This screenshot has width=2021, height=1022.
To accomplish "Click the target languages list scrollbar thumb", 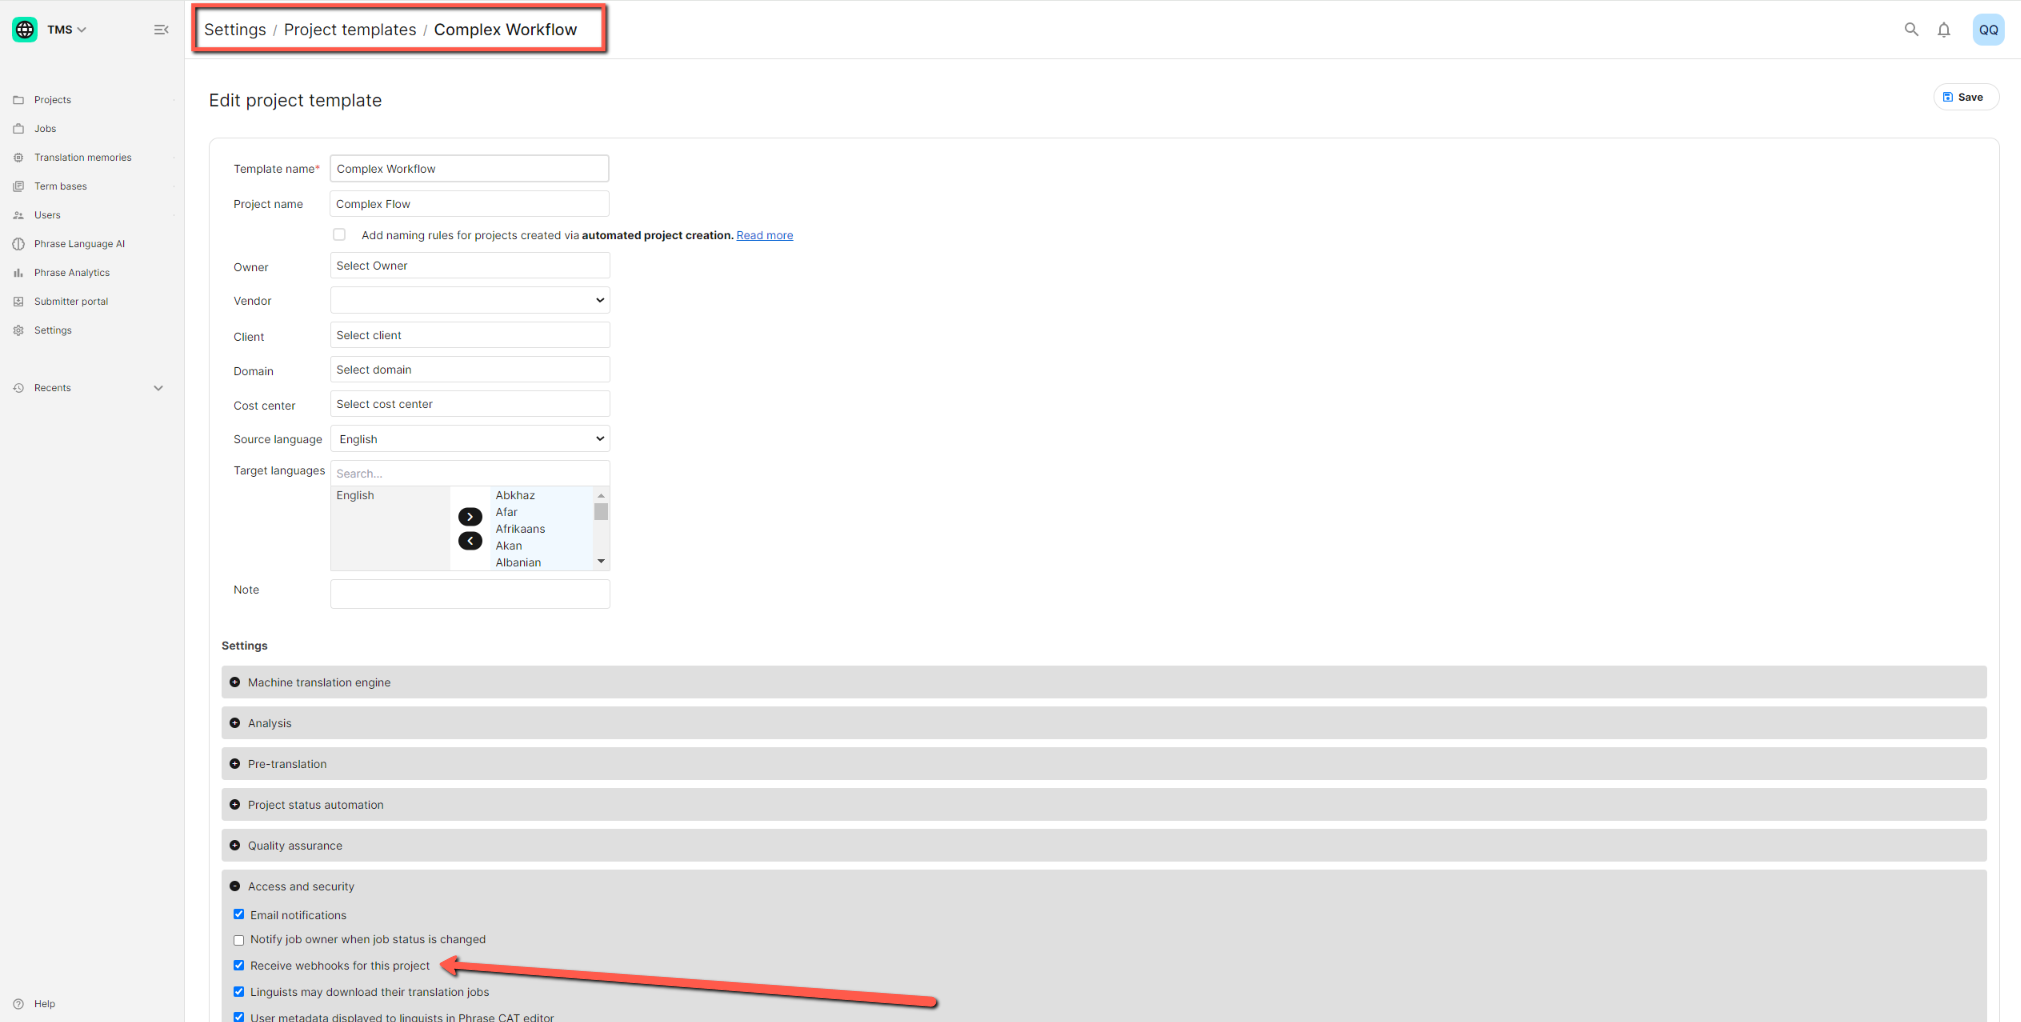I will 601,511.
